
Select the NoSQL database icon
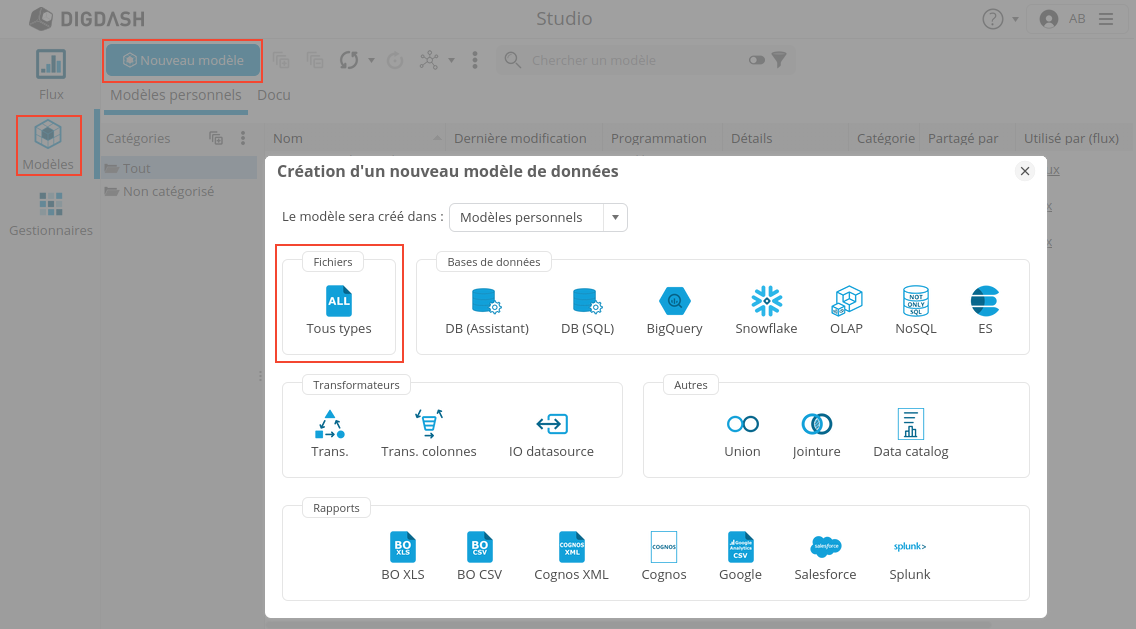tap(916, 302)
